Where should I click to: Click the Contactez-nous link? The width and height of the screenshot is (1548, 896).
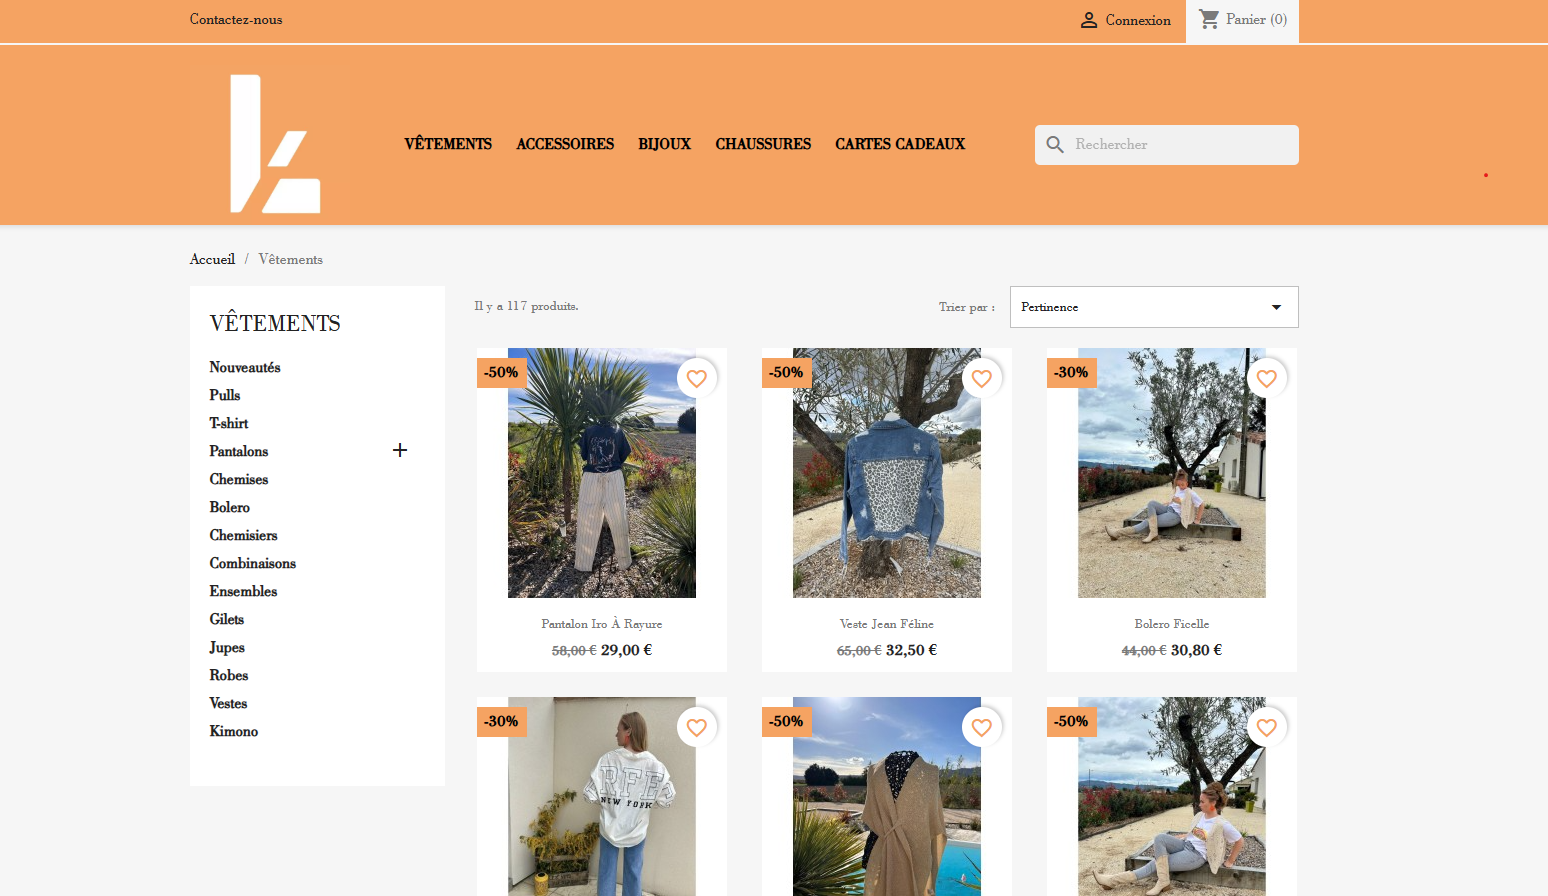236,19
